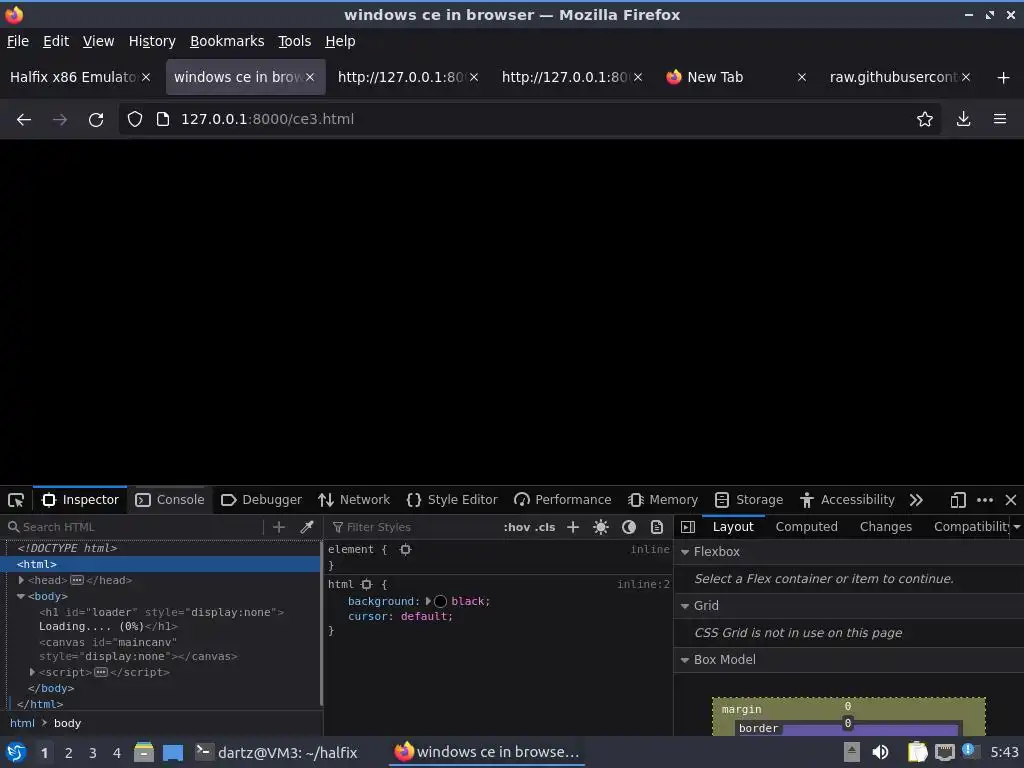Collapse the Box Model section
The height and width of the screenshot is (768, 1024).
click(685, 661)
